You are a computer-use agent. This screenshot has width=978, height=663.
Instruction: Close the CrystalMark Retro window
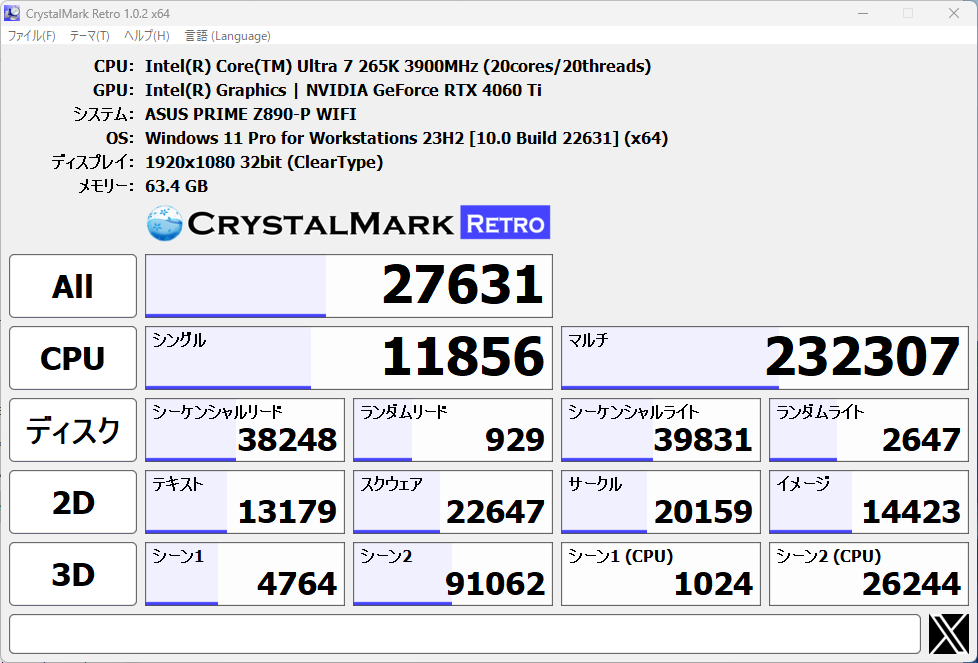point(954,13)
